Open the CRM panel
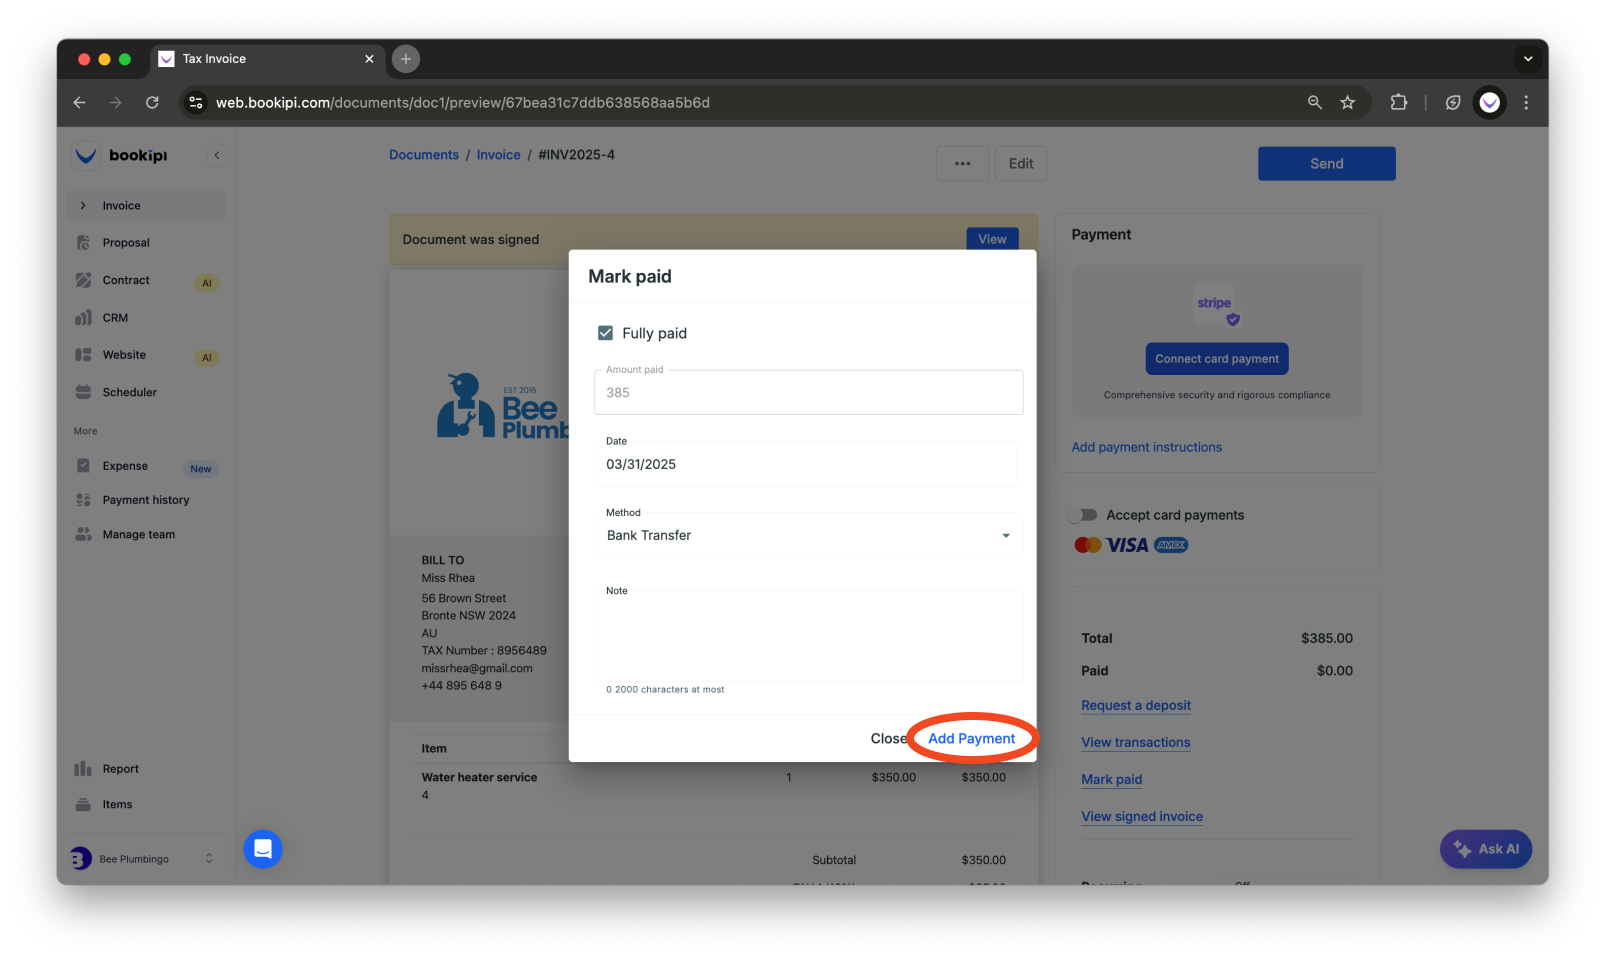The width and height of the screenshot is (1606, 960). pos(116,317)
